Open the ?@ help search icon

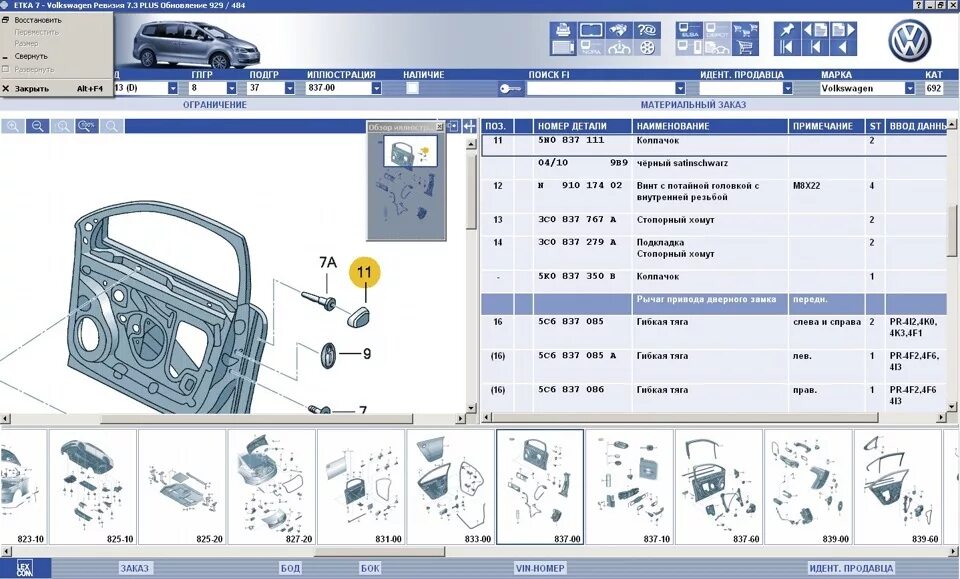coord(645,29)
